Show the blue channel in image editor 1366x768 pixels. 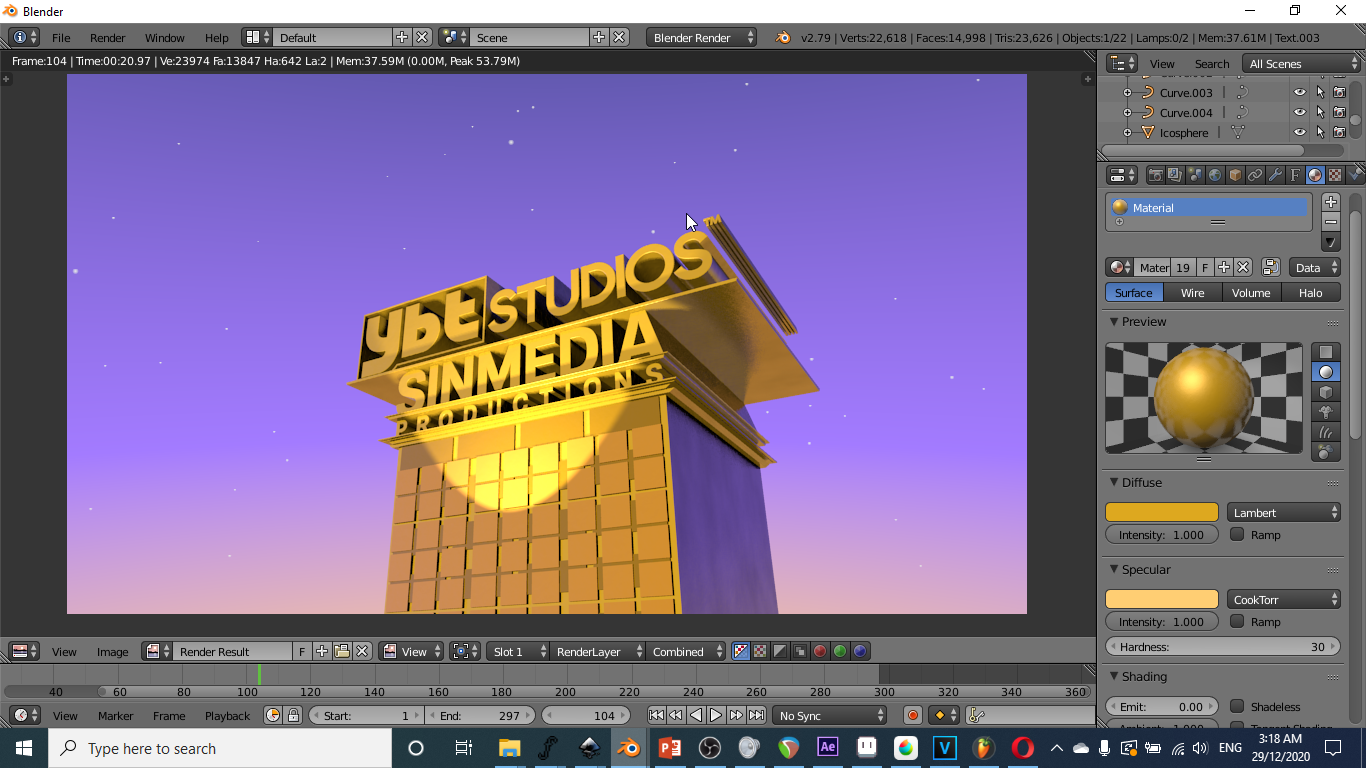click(860, 651)
